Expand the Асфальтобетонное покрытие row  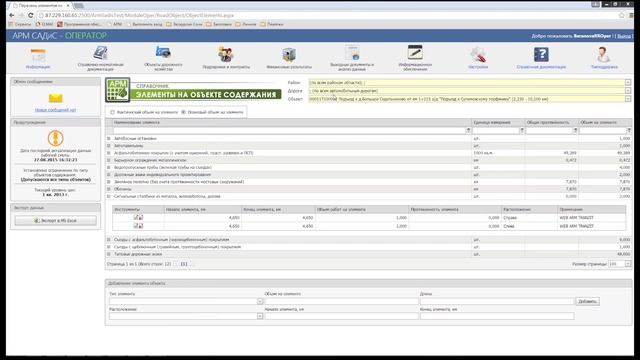[x=109, y=153]
